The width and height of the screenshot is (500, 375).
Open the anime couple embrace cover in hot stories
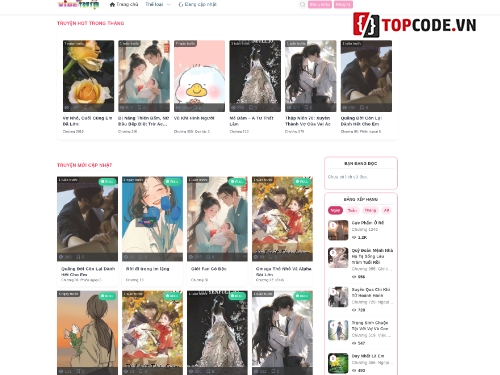[311, 76]
